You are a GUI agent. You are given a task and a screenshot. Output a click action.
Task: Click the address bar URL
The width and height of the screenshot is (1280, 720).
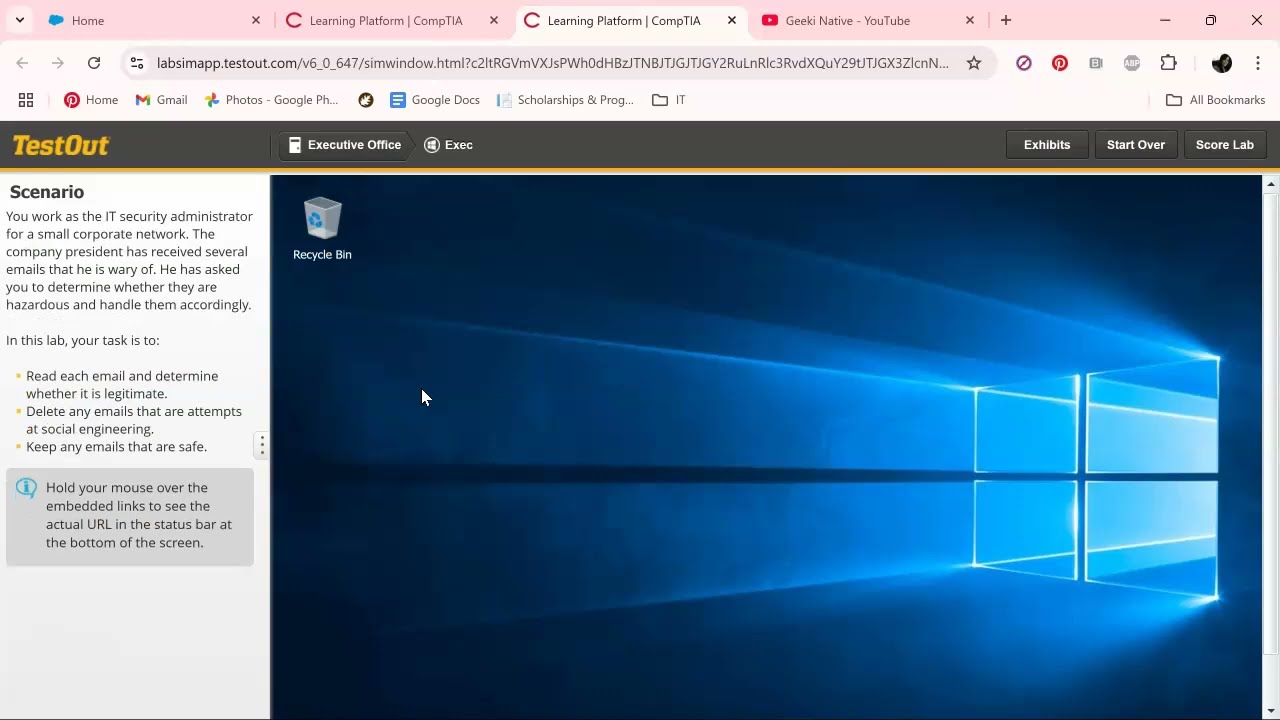pyautogui.click(x=553, y=63)
